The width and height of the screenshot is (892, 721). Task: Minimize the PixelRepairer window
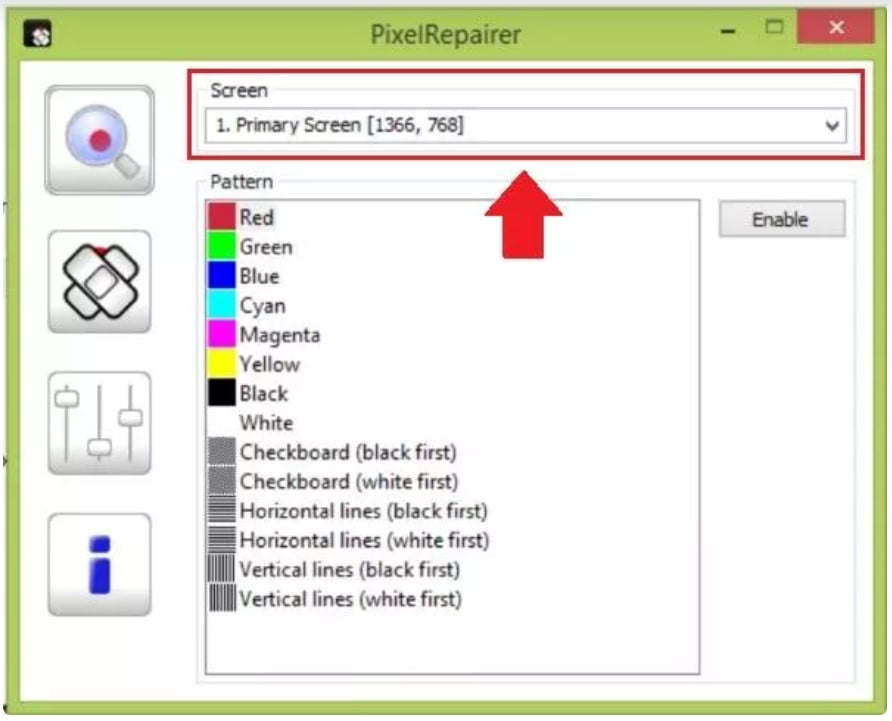728,31
